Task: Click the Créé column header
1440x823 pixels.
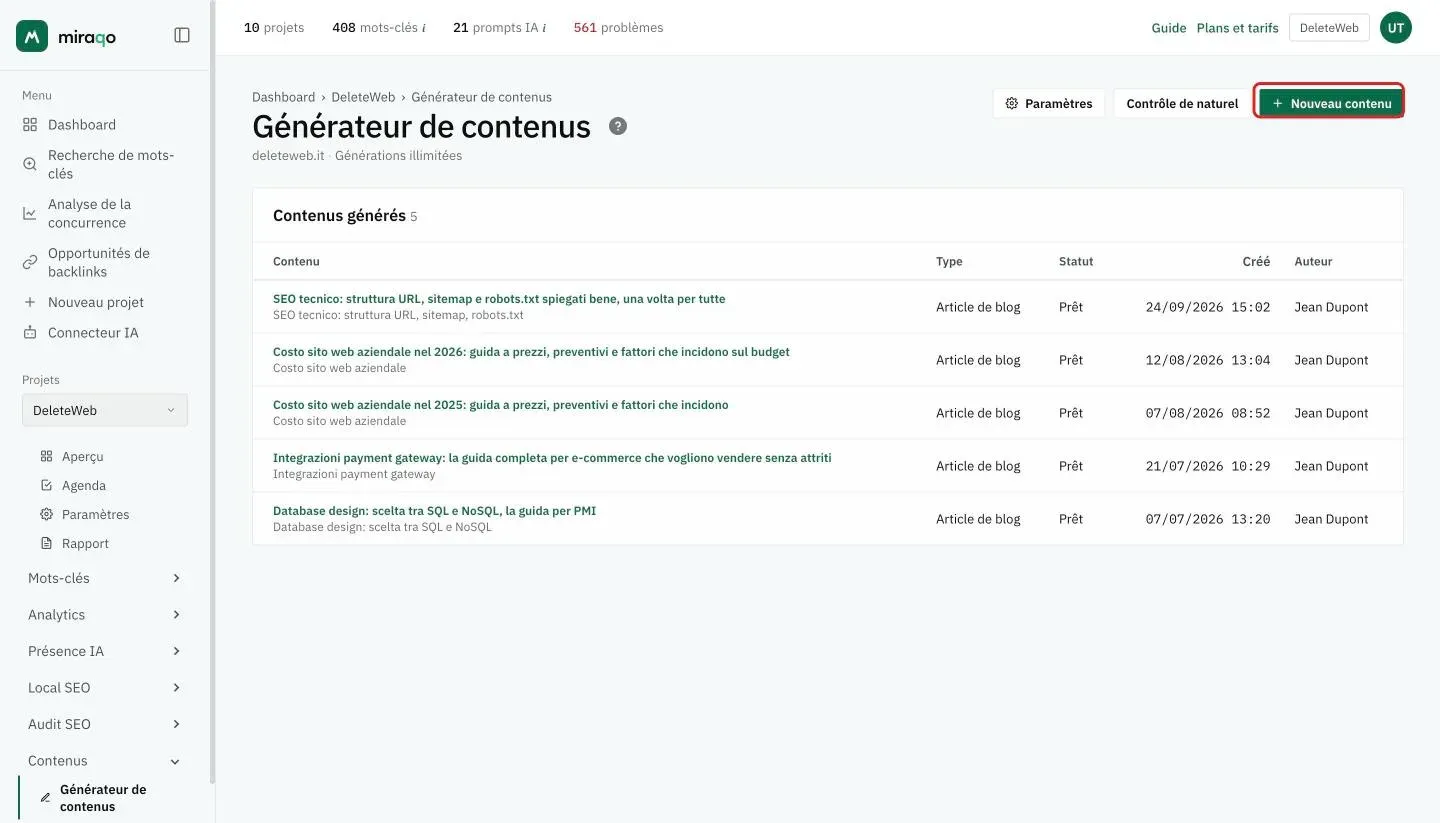Action: 1256,261
